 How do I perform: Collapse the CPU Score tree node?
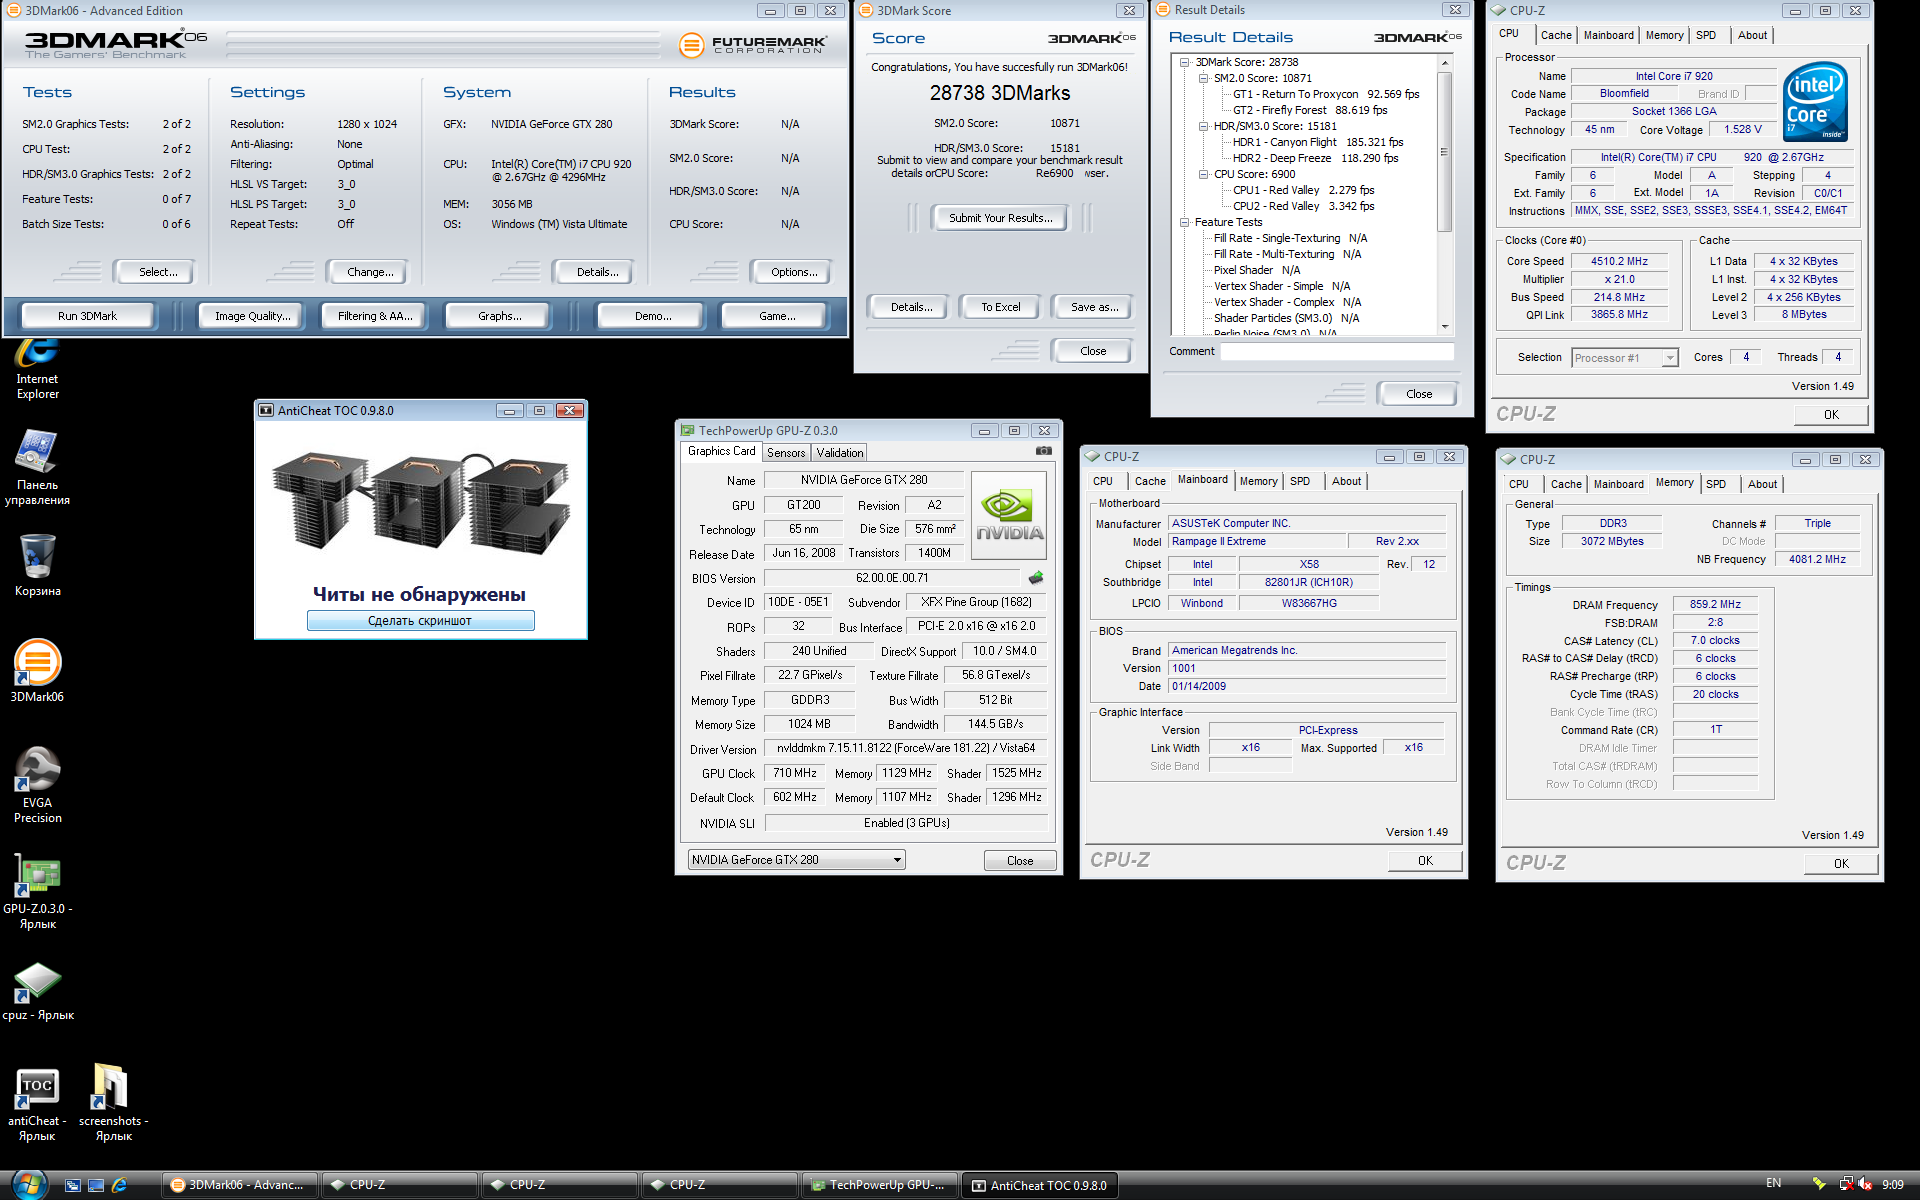click(1204, 174)
